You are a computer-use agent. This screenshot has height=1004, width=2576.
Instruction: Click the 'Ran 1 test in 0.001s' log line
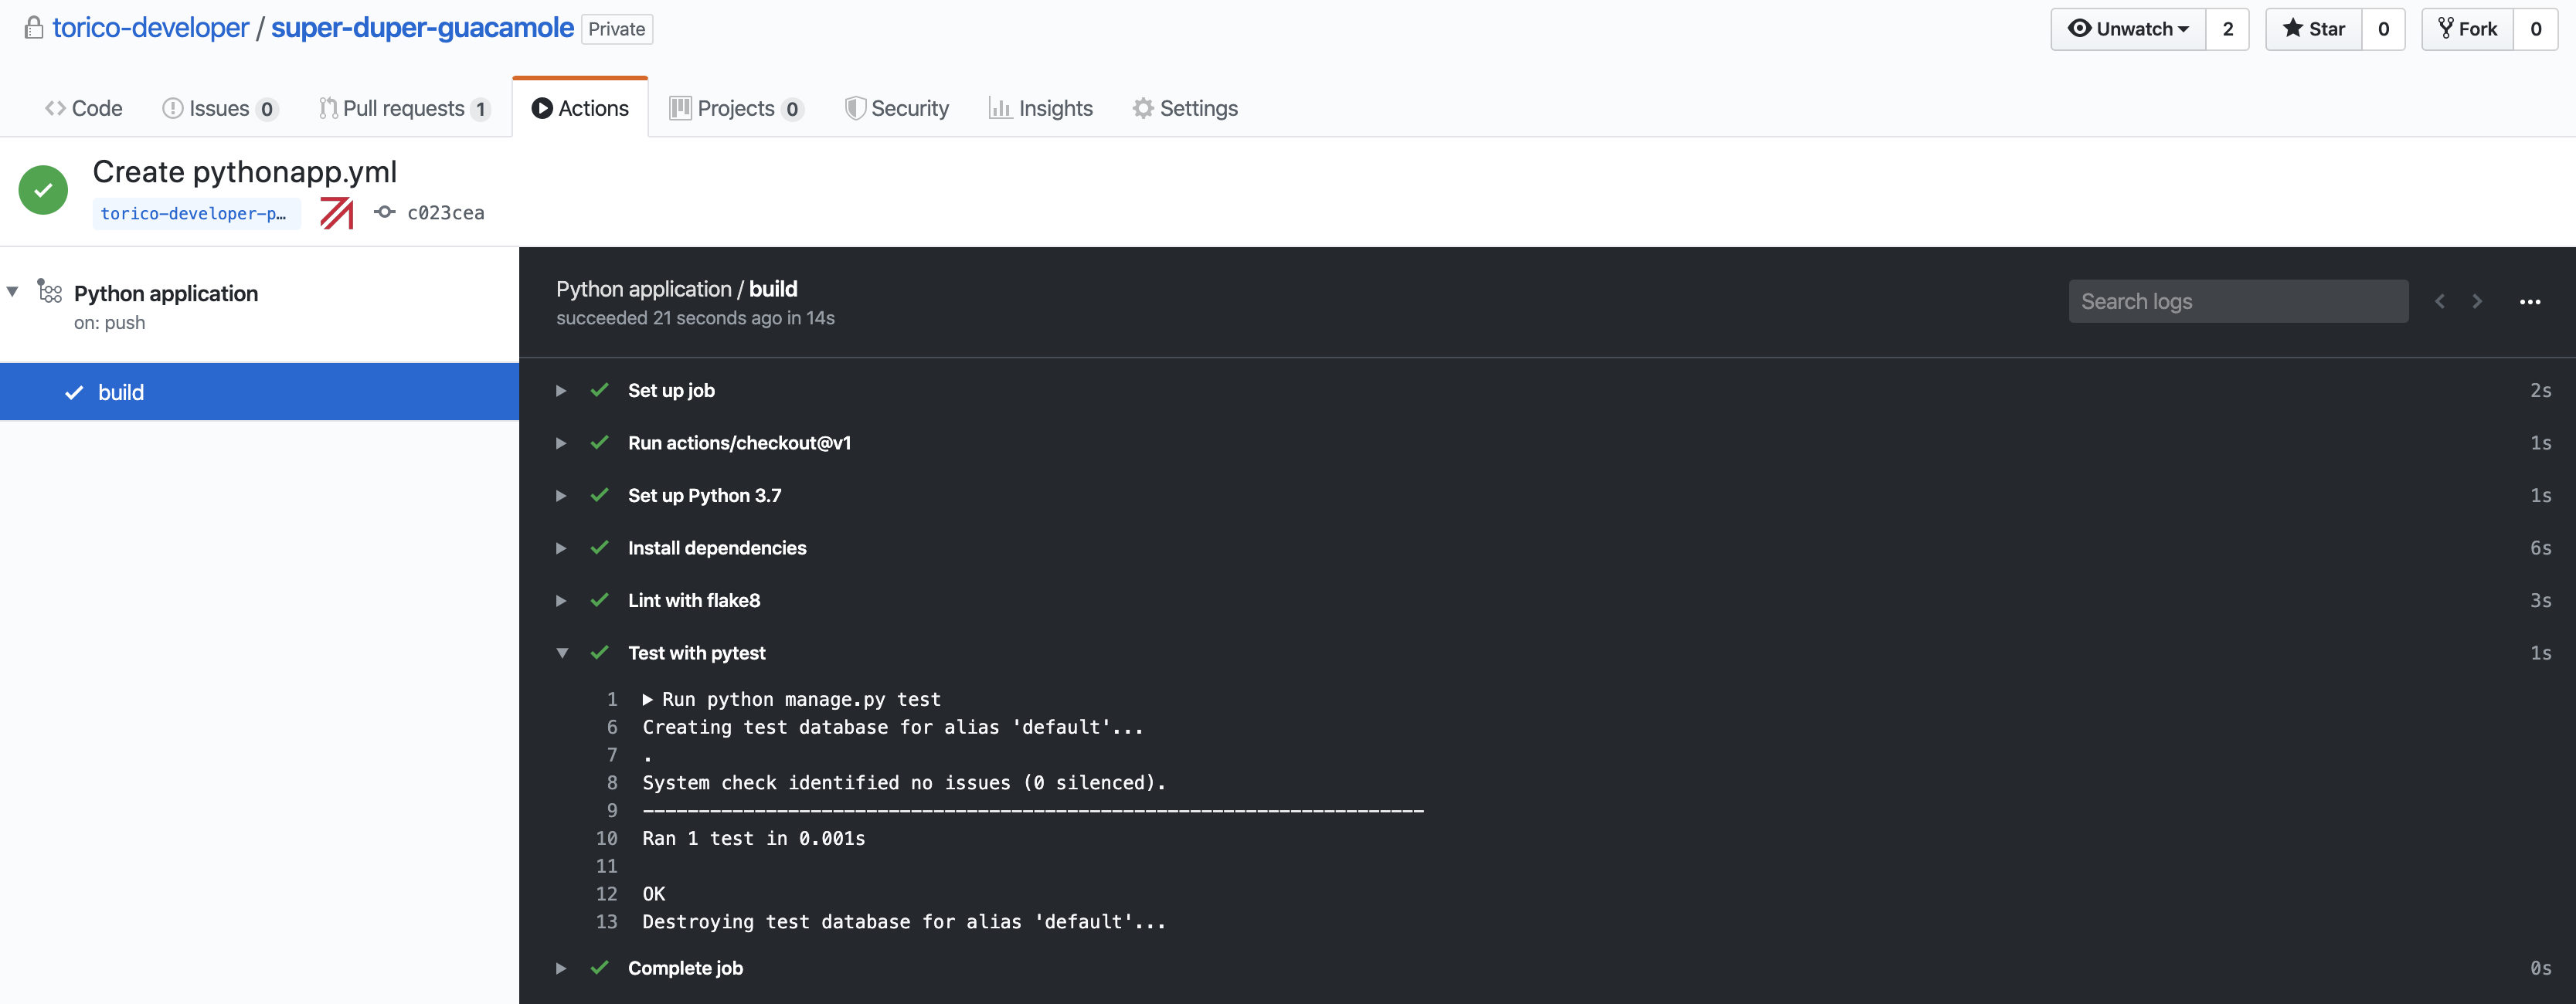coord(754,838)
